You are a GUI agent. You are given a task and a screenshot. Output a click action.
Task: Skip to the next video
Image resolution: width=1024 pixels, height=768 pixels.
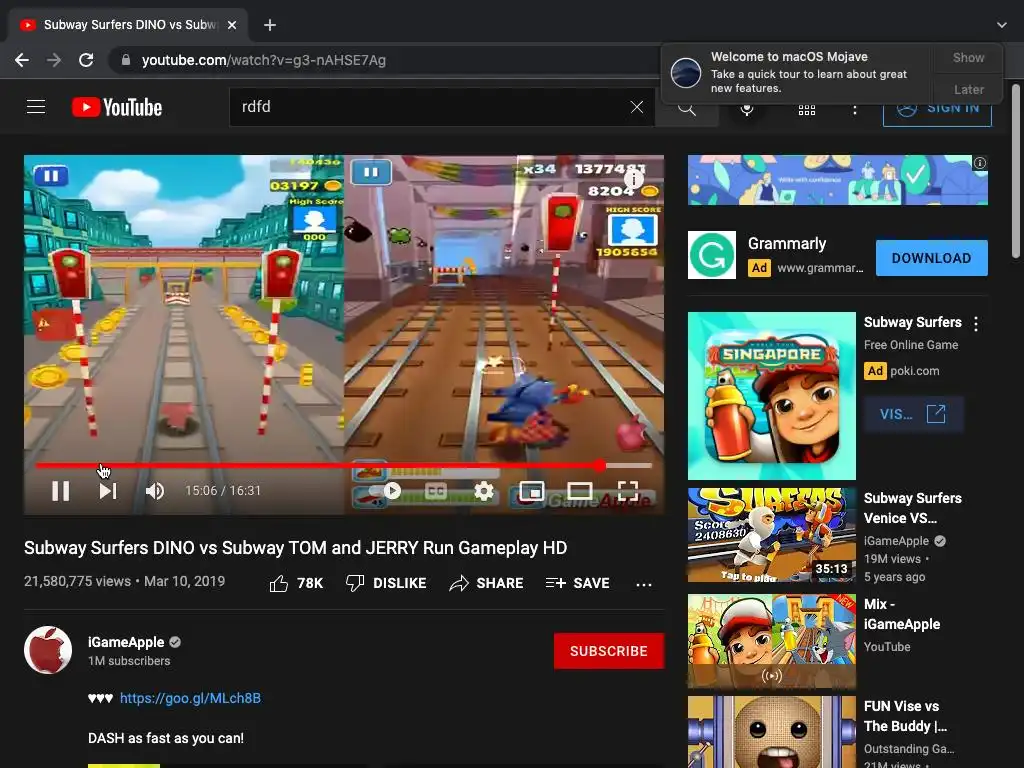click(108, 490)
